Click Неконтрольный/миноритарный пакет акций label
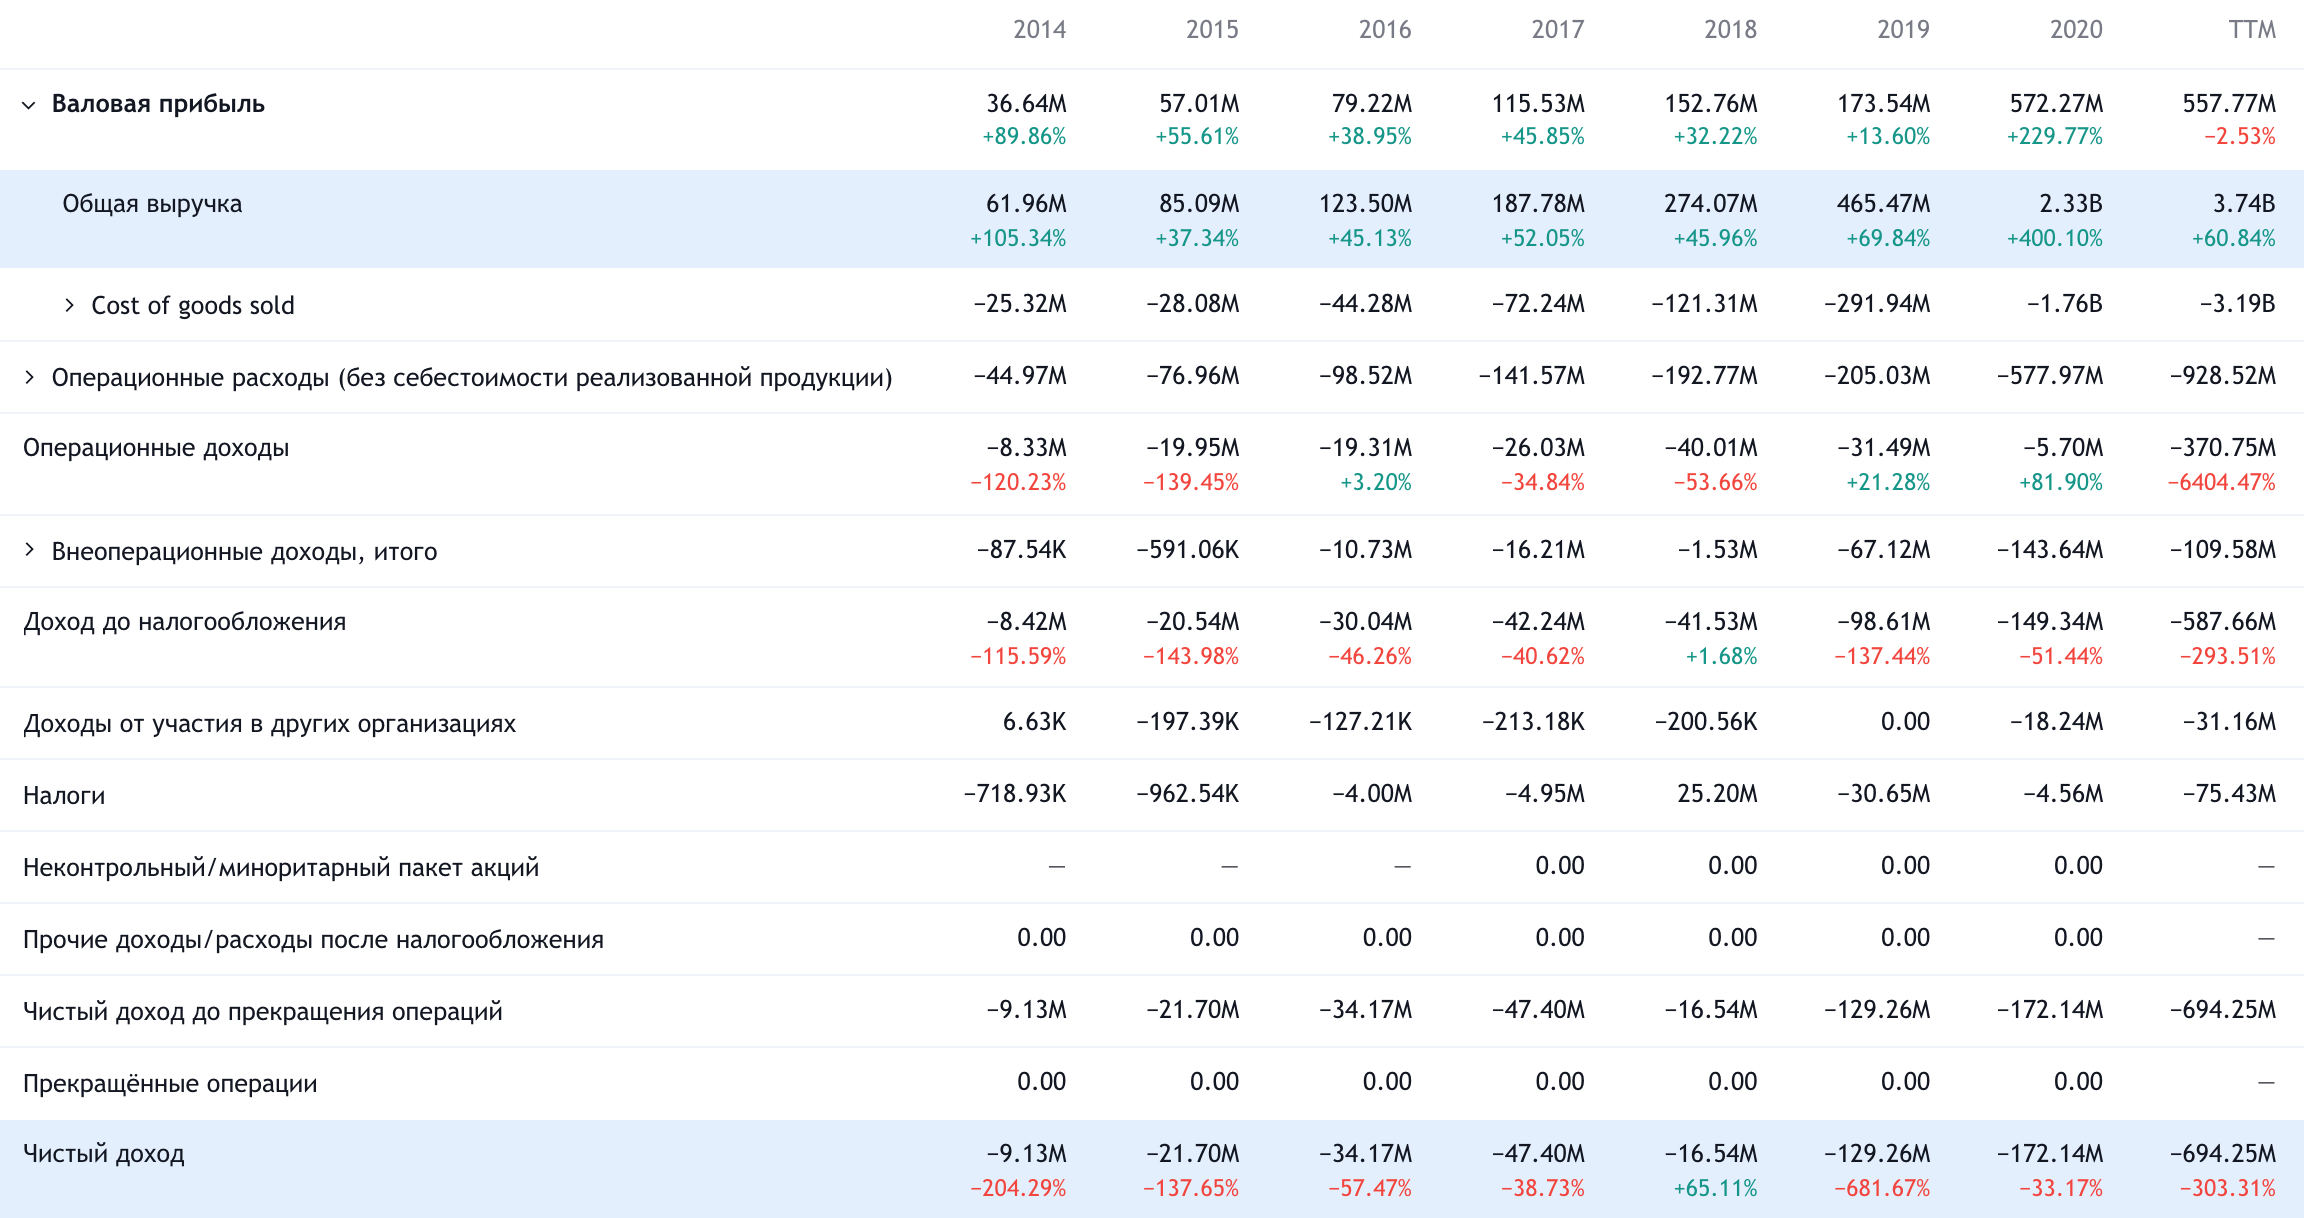The image size is (2304, 1218). 281,867
